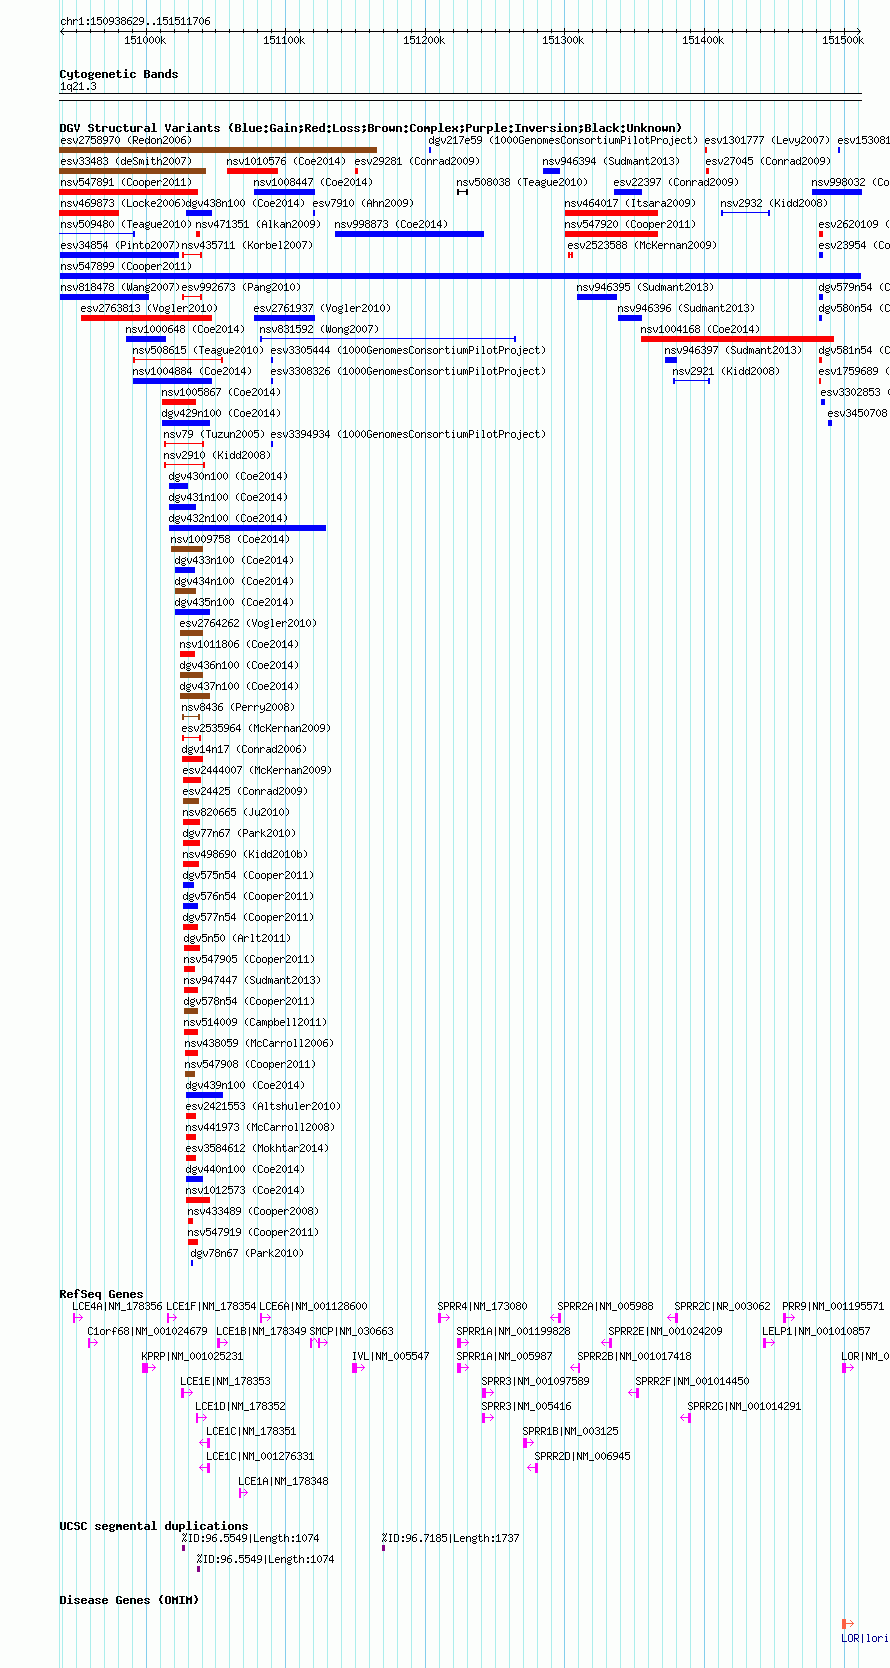Viewport: 890px width, 1668px height.
Task: Select the red nsv1004168 (Coe2014) variant bar
Action: (x=737, y=339)
